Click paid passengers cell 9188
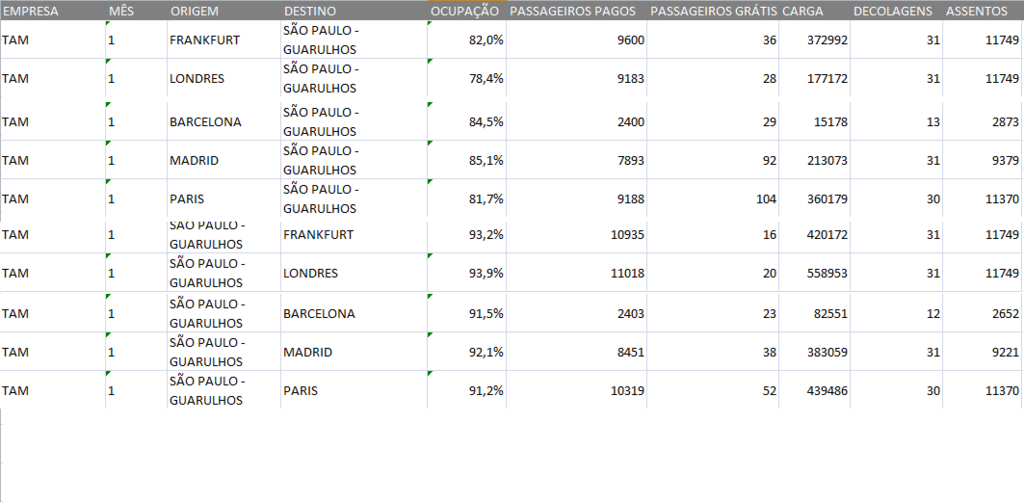 577,198
